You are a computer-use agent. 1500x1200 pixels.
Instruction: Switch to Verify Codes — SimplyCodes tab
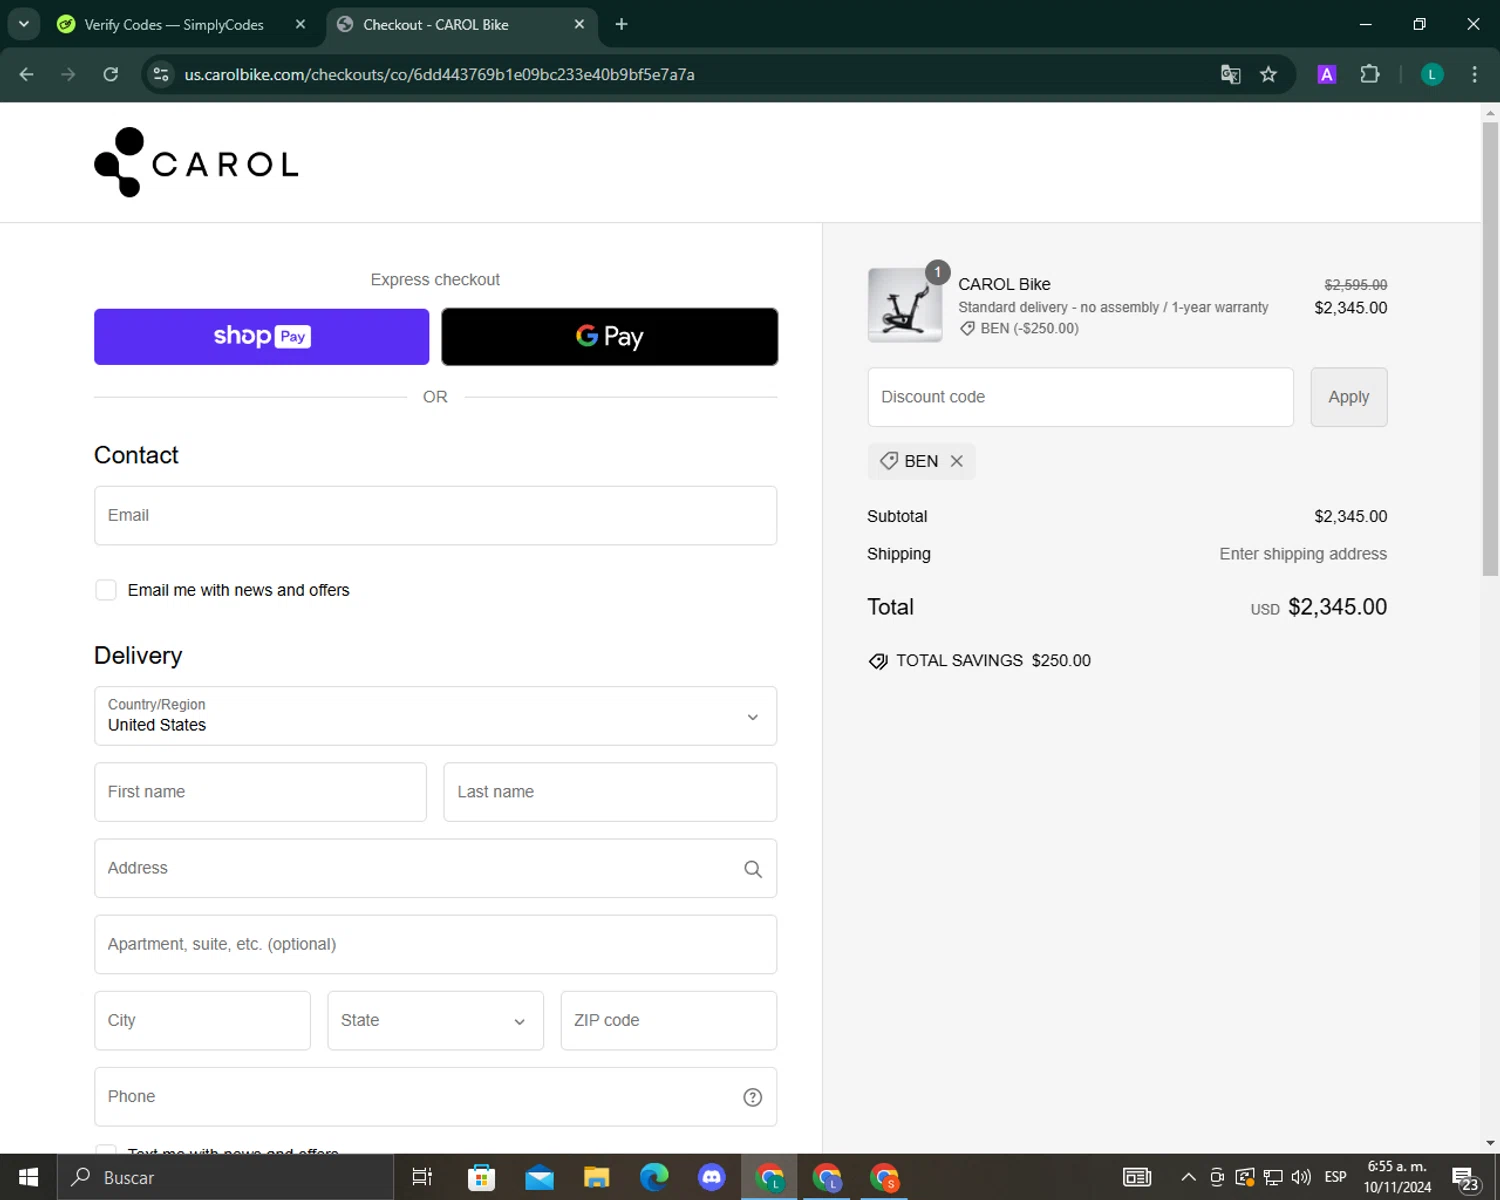(174, 24)
